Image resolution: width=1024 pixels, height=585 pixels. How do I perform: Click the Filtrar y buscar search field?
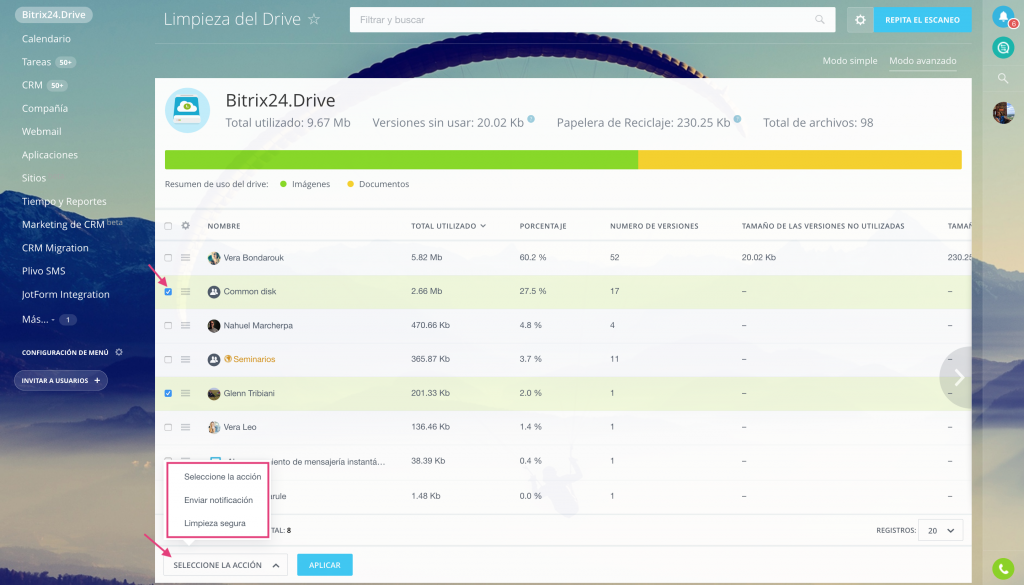click(592, 20)
